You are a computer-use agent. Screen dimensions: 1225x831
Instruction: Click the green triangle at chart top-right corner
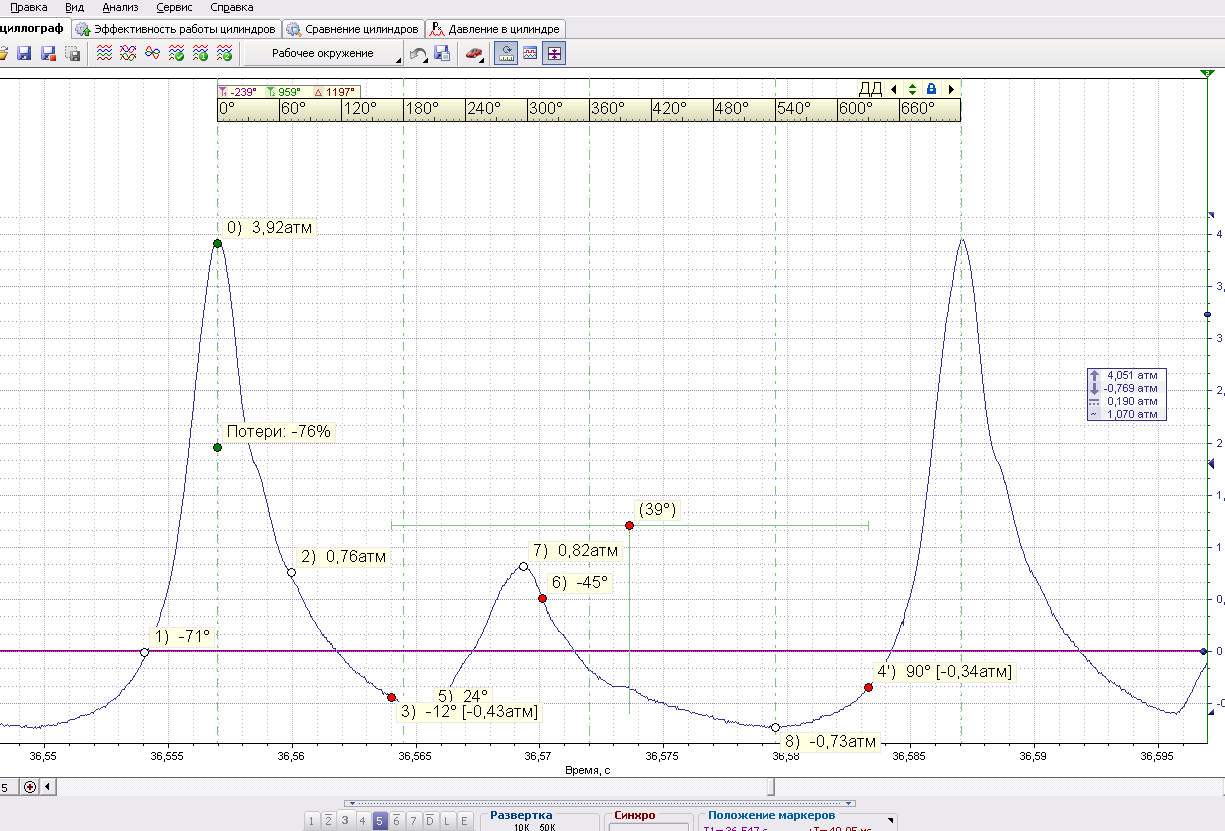click(x=1205, y=74)
